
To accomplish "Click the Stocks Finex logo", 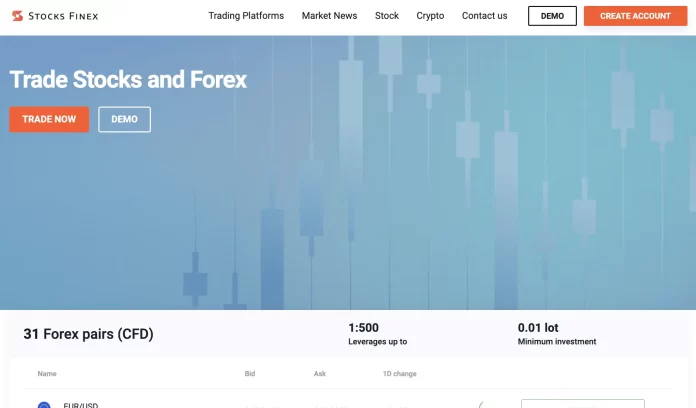I will pos(55,16).
